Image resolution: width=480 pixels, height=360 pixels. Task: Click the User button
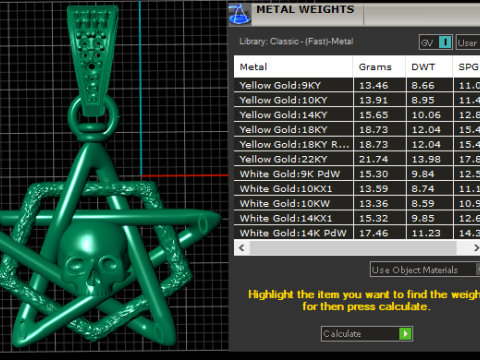[x=468, y=42]
